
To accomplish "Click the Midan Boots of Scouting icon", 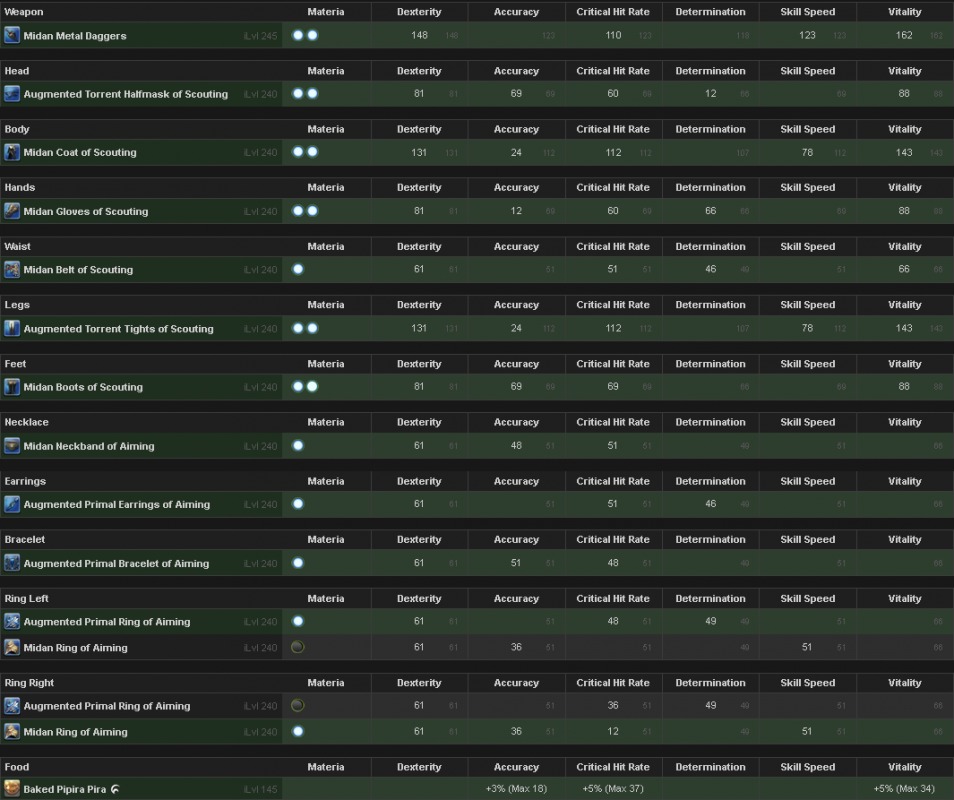I will (x=12, y=387).
